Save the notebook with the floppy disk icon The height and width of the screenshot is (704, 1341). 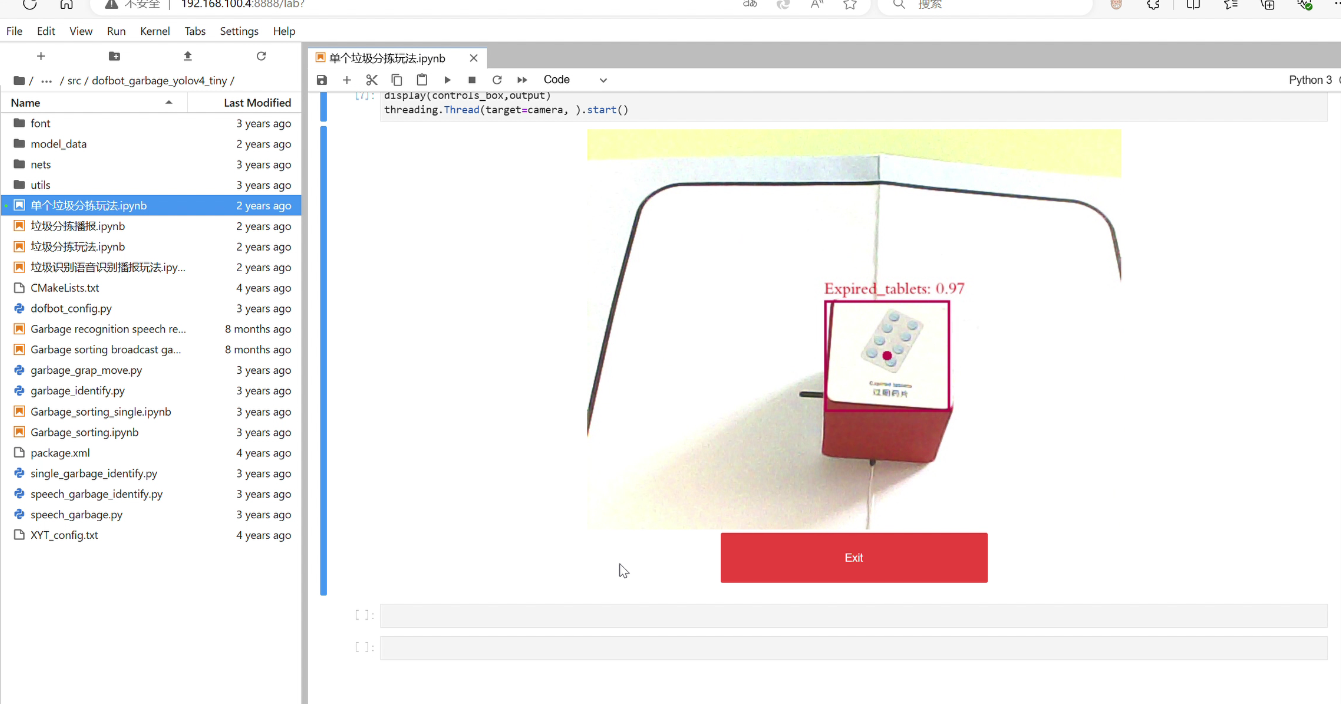(322, 80)
